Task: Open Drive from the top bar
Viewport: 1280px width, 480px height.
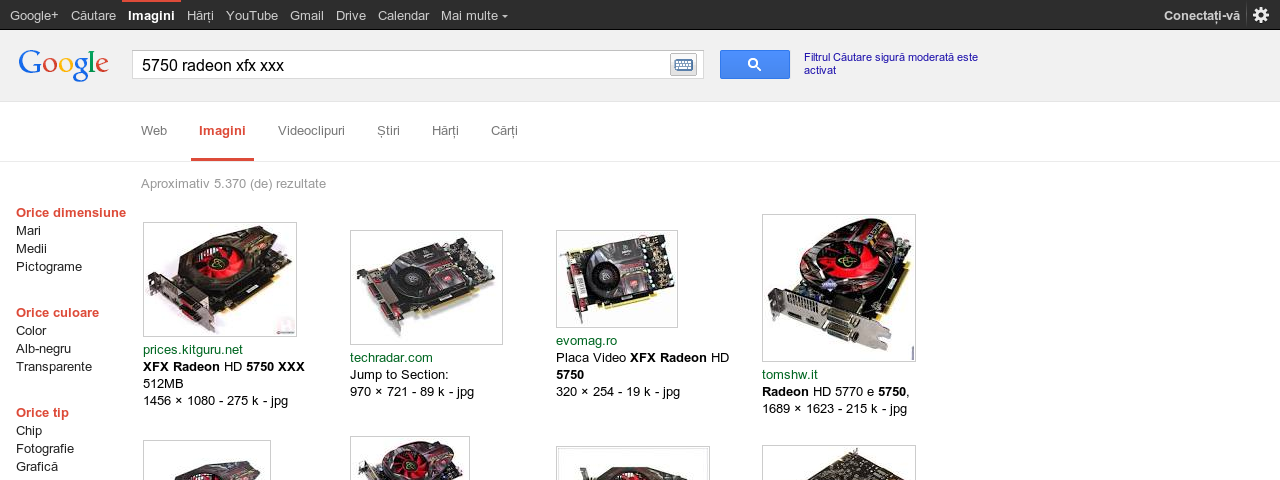Action: click(x=351, y=15)
